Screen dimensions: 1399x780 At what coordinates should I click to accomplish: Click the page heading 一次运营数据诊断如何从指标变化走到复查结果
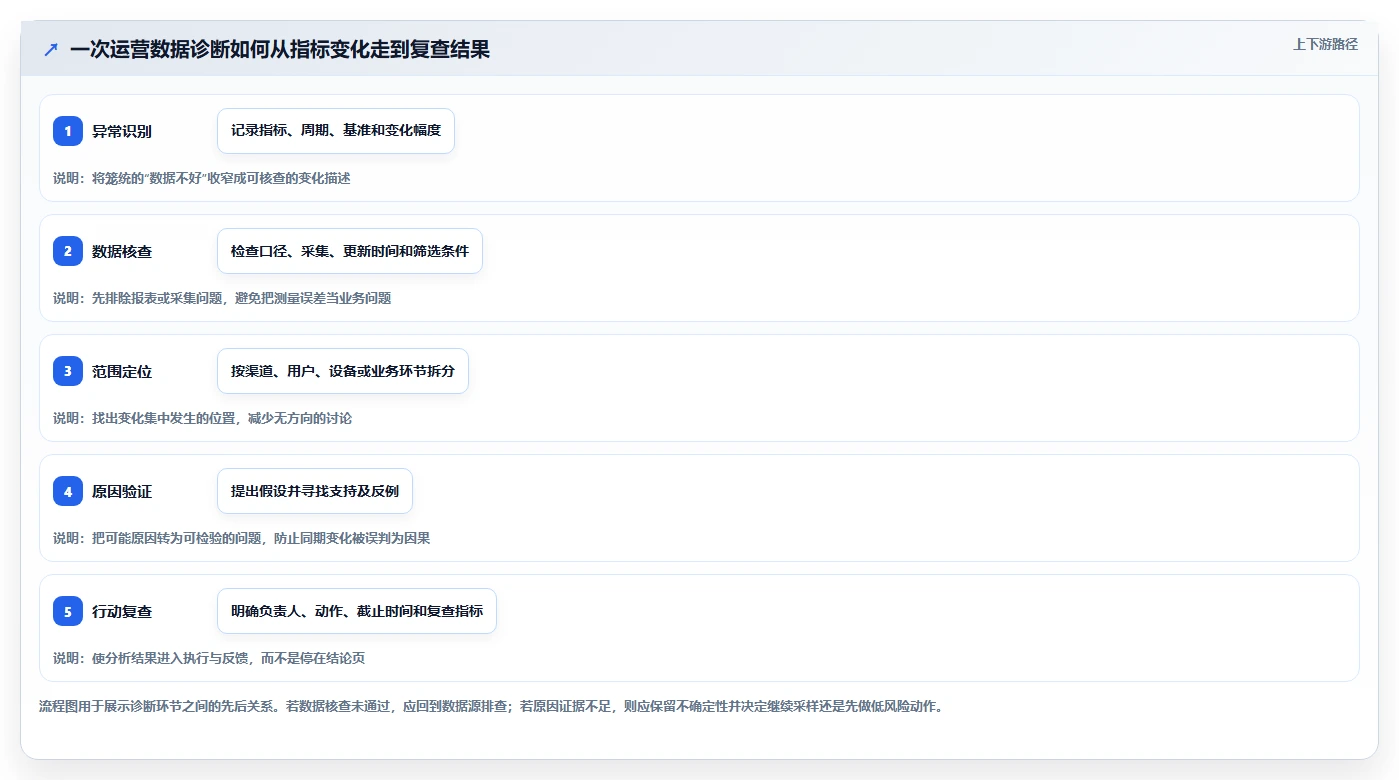tap(280, 49)
